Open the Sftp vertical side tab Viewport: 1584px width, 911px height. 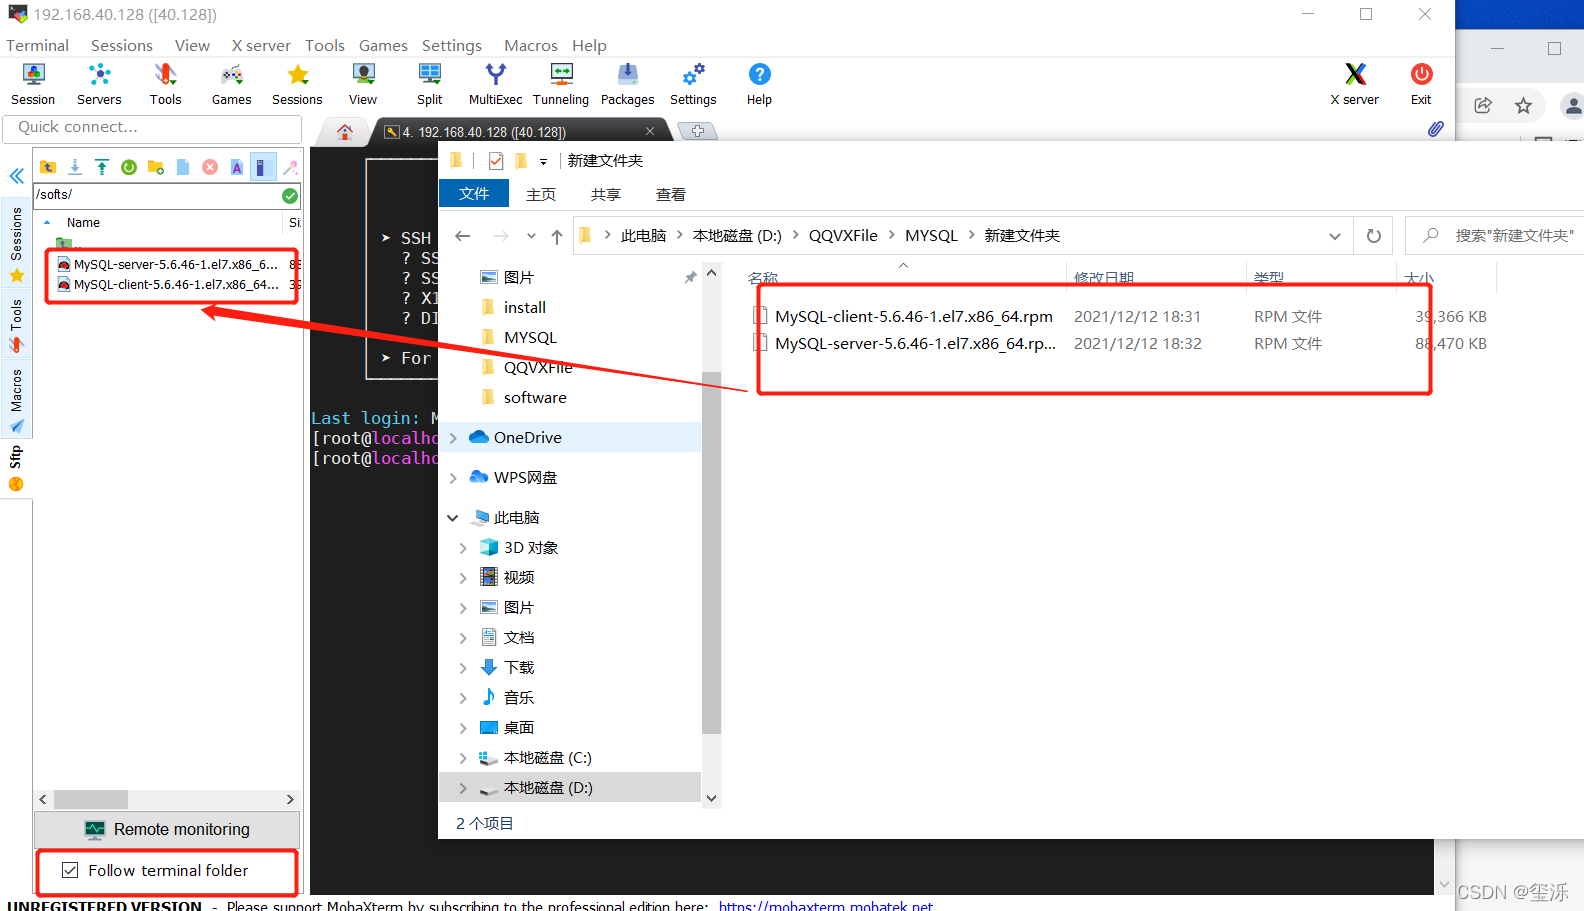tap(16, 470)
